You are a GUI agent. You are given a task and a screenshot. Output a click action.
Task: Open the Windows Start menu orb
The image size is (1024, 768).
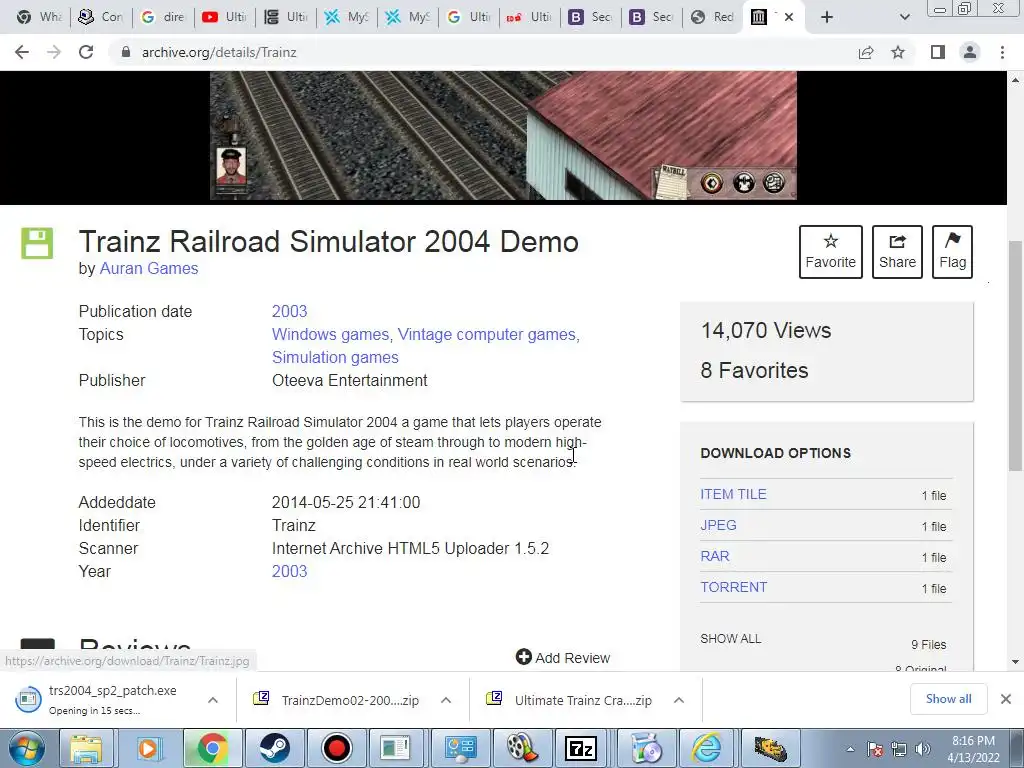(x=26, y=748)
